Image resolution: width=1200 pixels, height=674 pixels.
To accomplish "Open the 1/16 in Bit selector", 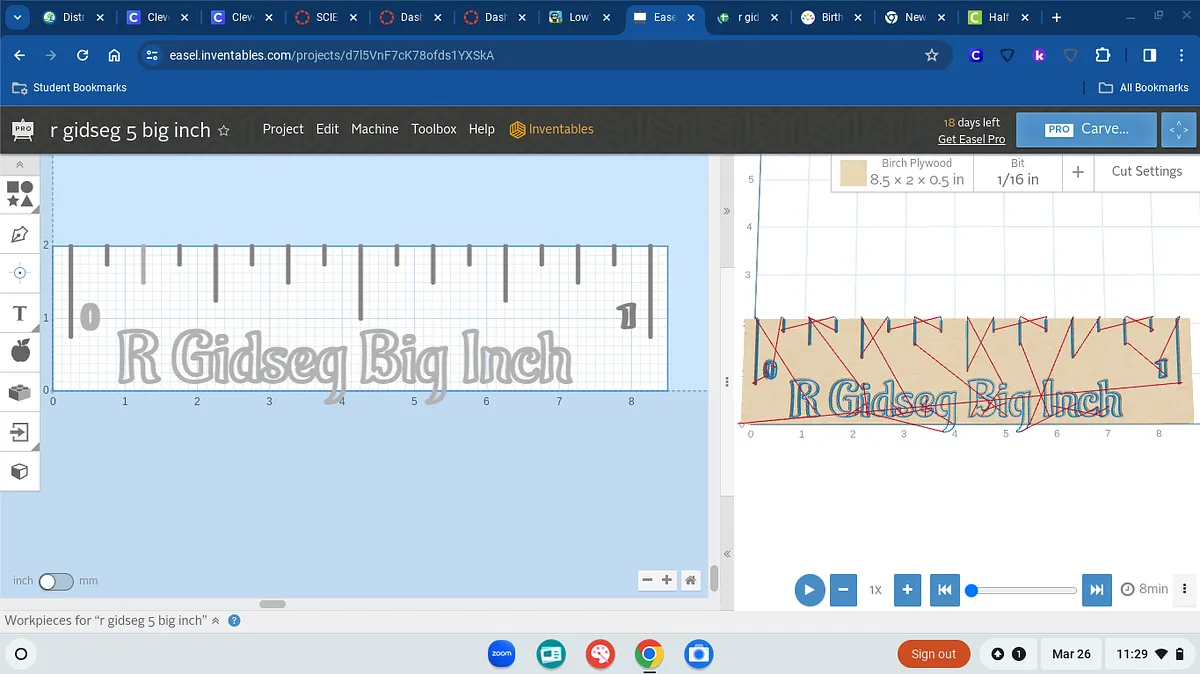I will coord(1017,172).
